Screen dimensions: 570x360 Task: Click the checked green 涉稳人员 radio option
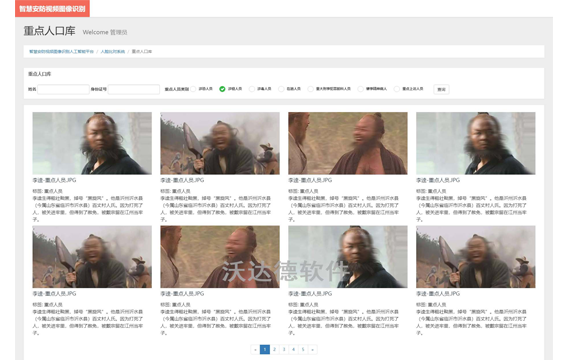tap(222, 89)
